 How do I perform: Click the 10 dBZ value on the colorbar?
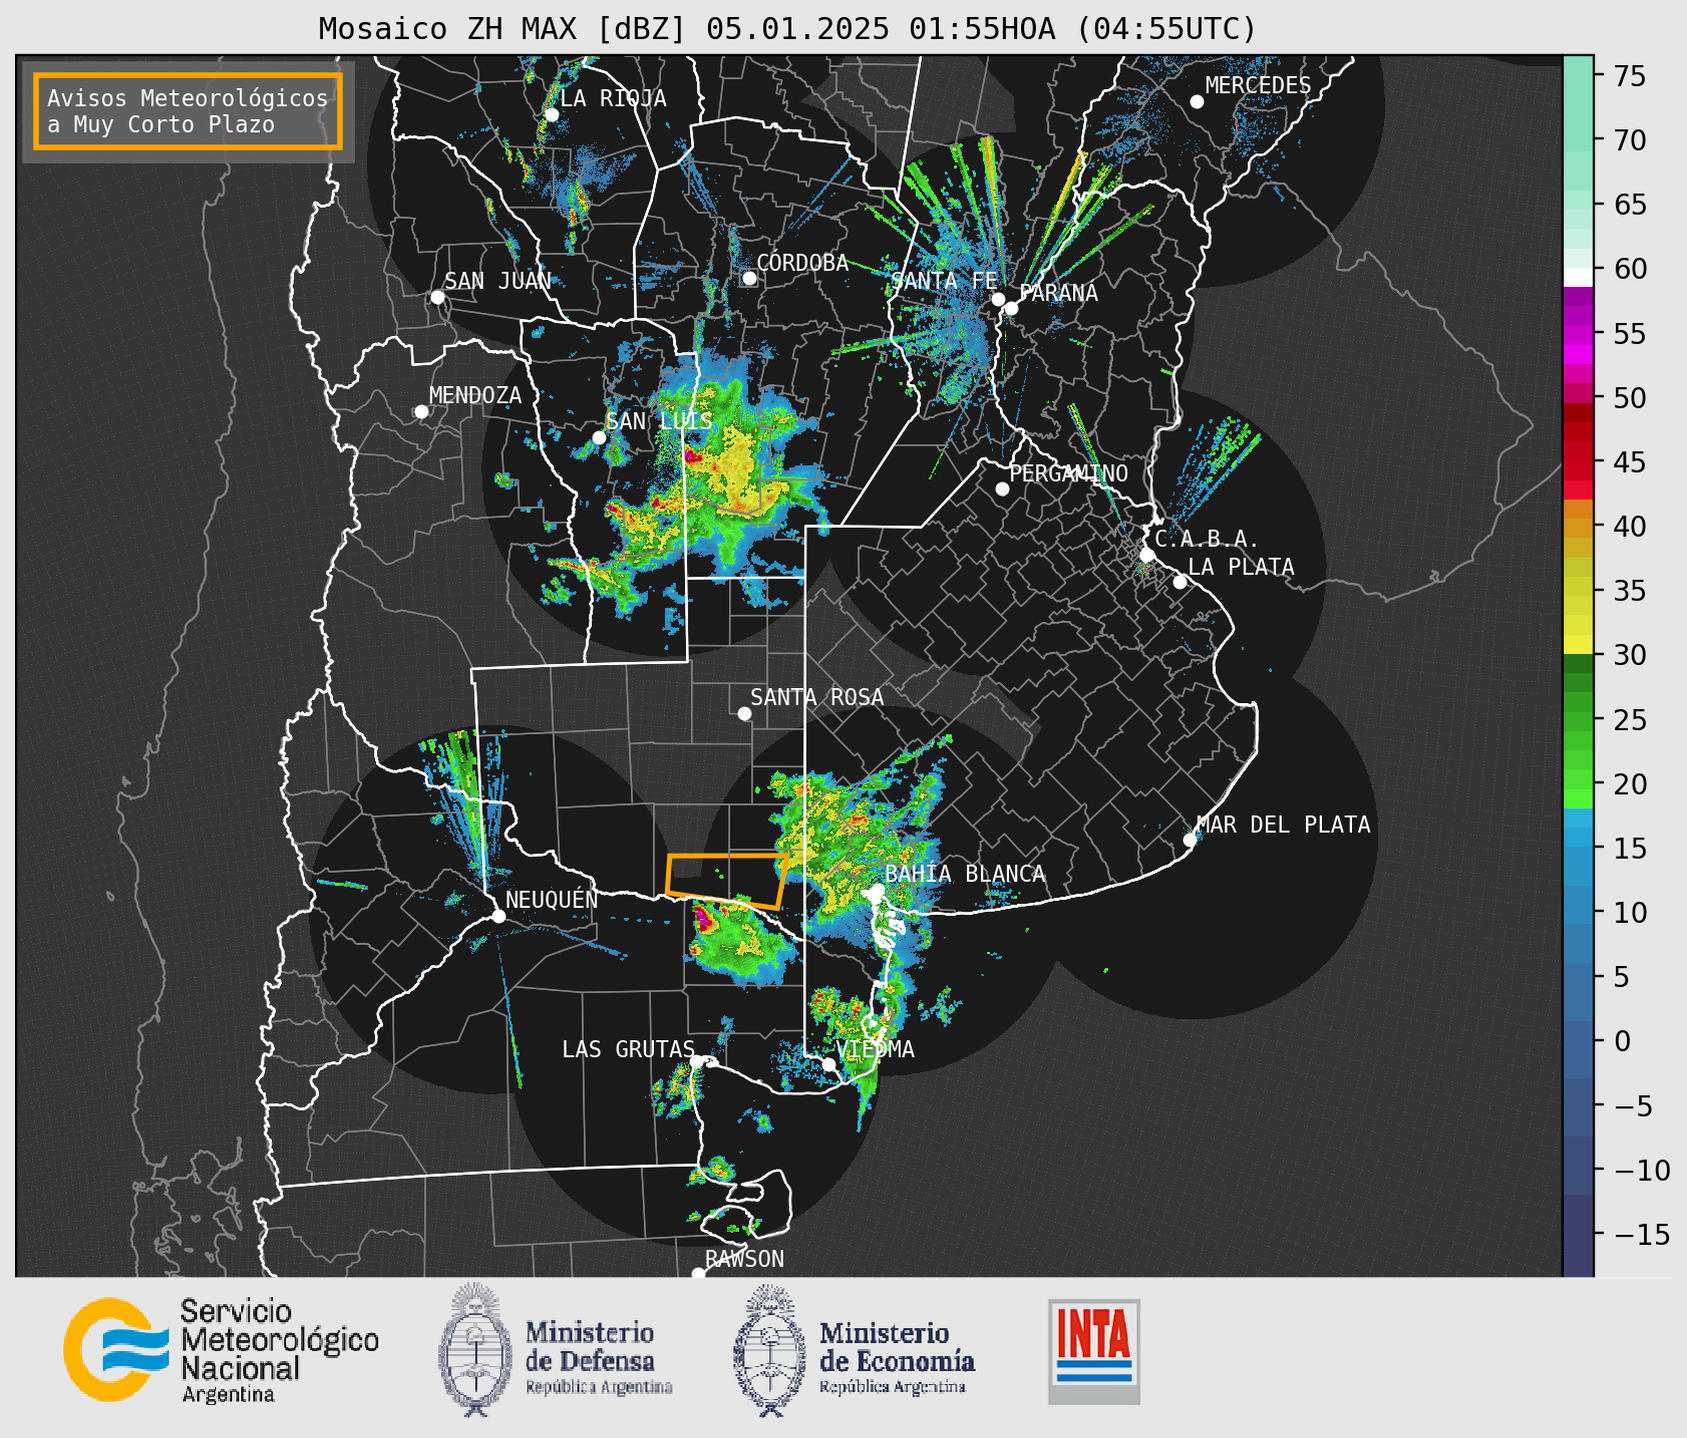(x=1630, y=913)
